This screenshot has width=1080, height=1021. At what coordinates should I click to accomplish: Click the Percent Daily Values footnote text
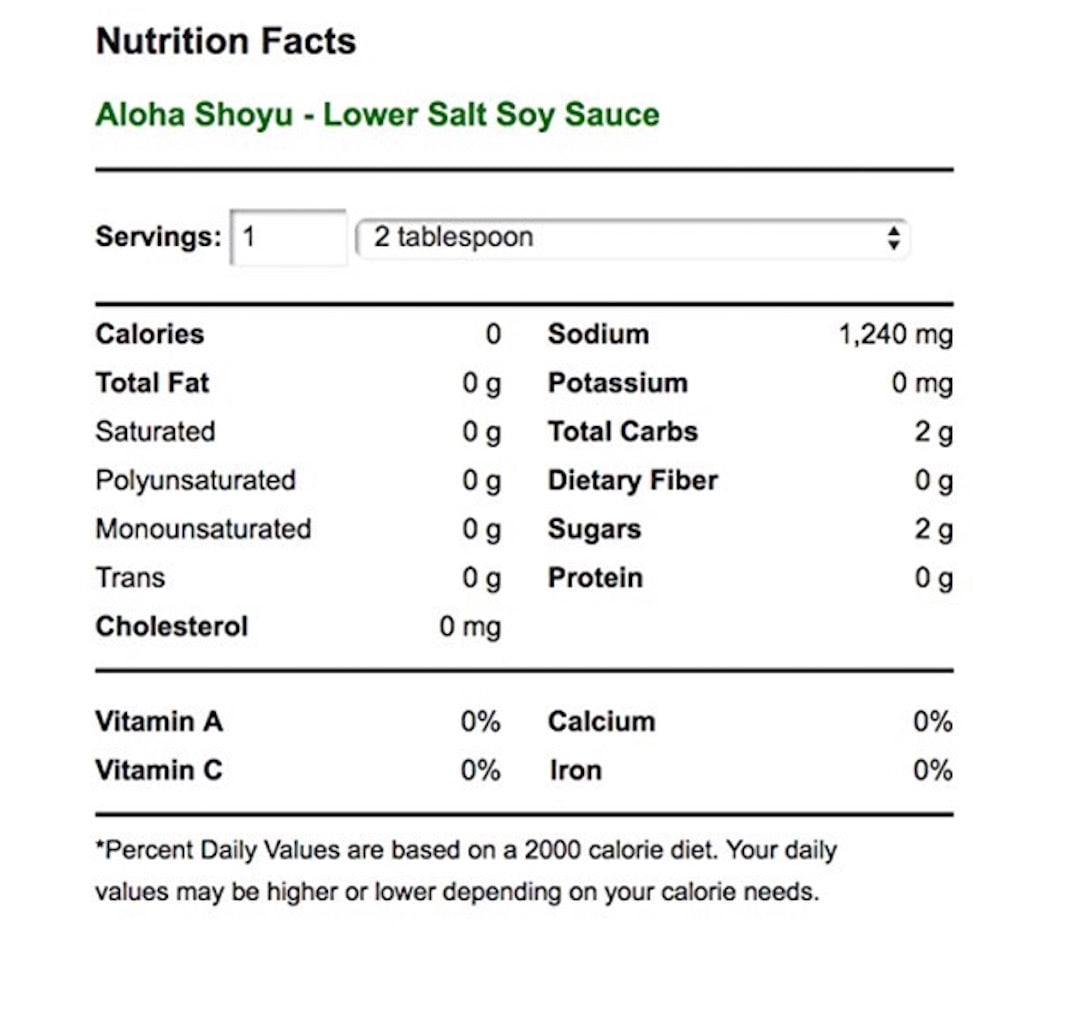(466, 871)
